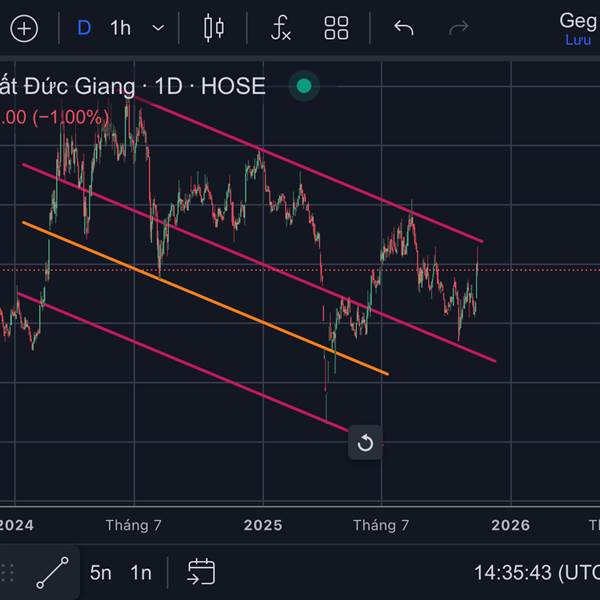Viewport: 600px width, 600px height.
Task: Open the Geg layout name menu
Action: tap(578, 20)
